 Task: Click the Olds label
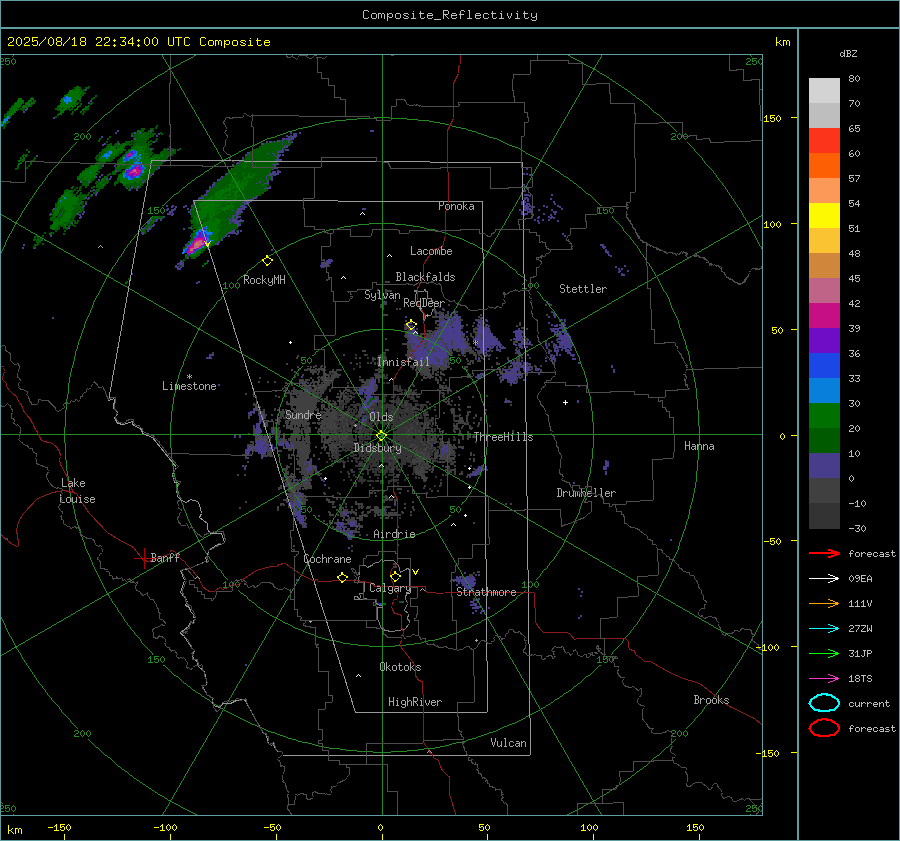[381, 417]
